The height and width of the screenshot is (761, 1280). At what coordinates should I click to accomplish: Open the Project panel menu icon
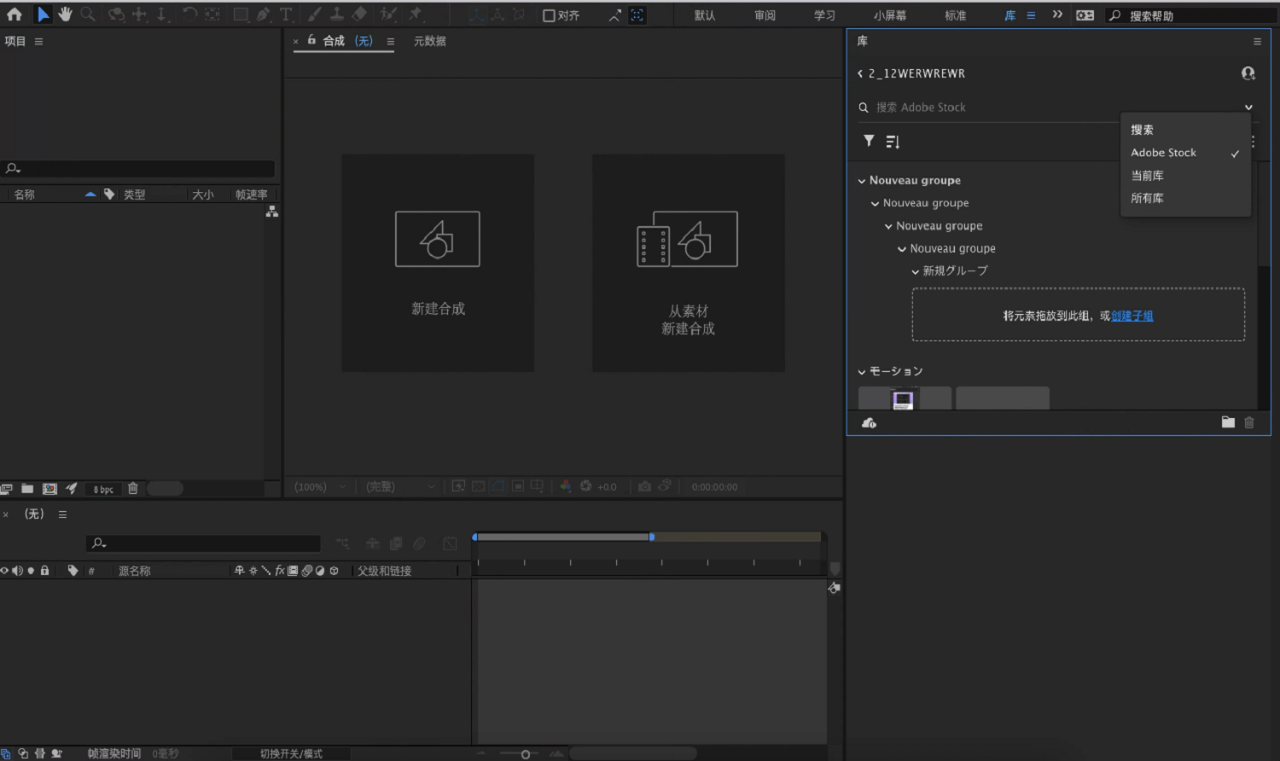point(39,41)
